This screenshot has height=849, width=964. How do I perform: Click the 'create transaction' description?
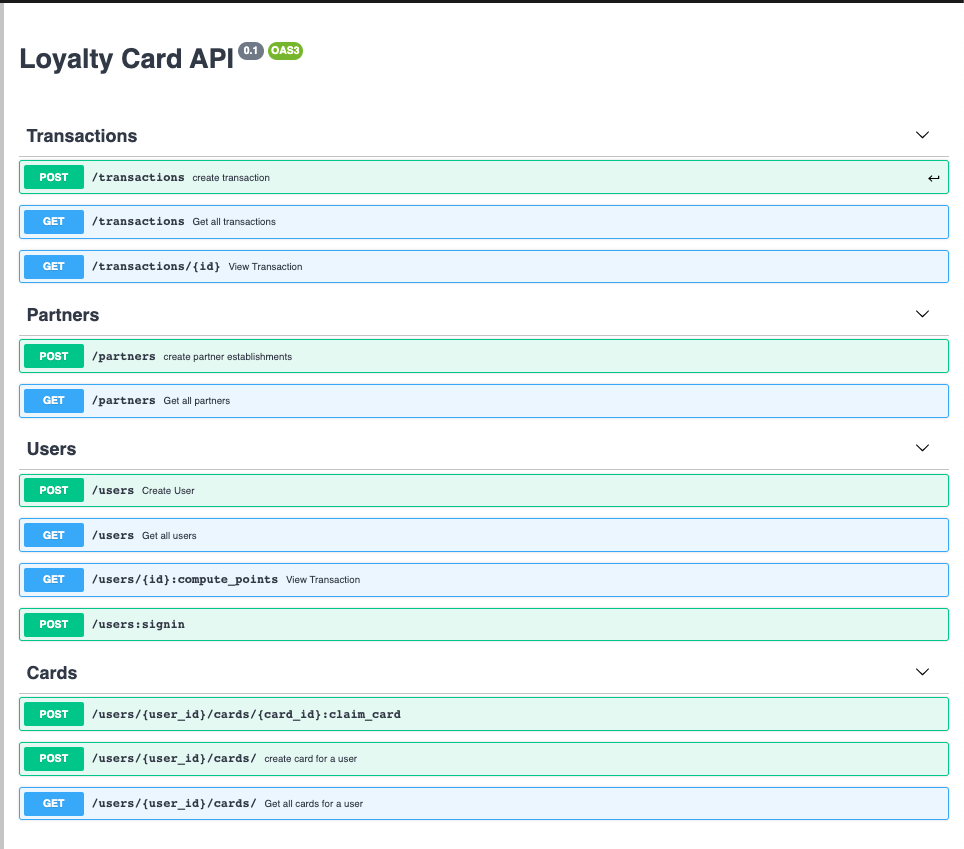(231, 178)
